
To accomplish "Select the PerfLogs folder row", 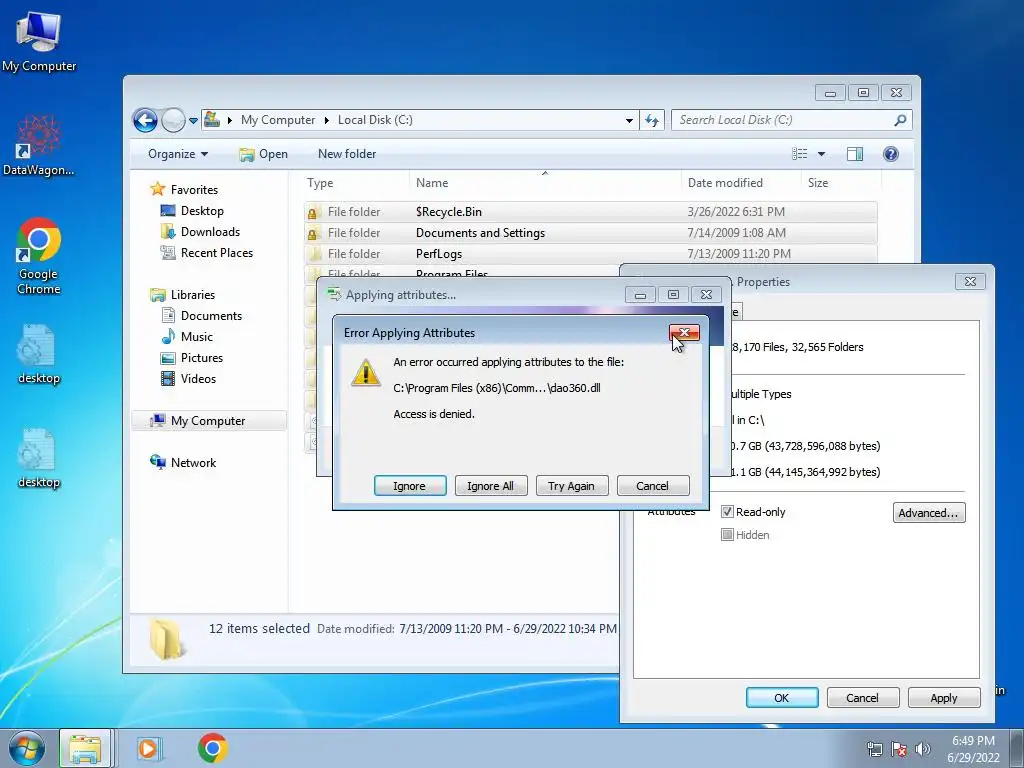I will coord(590,253).
